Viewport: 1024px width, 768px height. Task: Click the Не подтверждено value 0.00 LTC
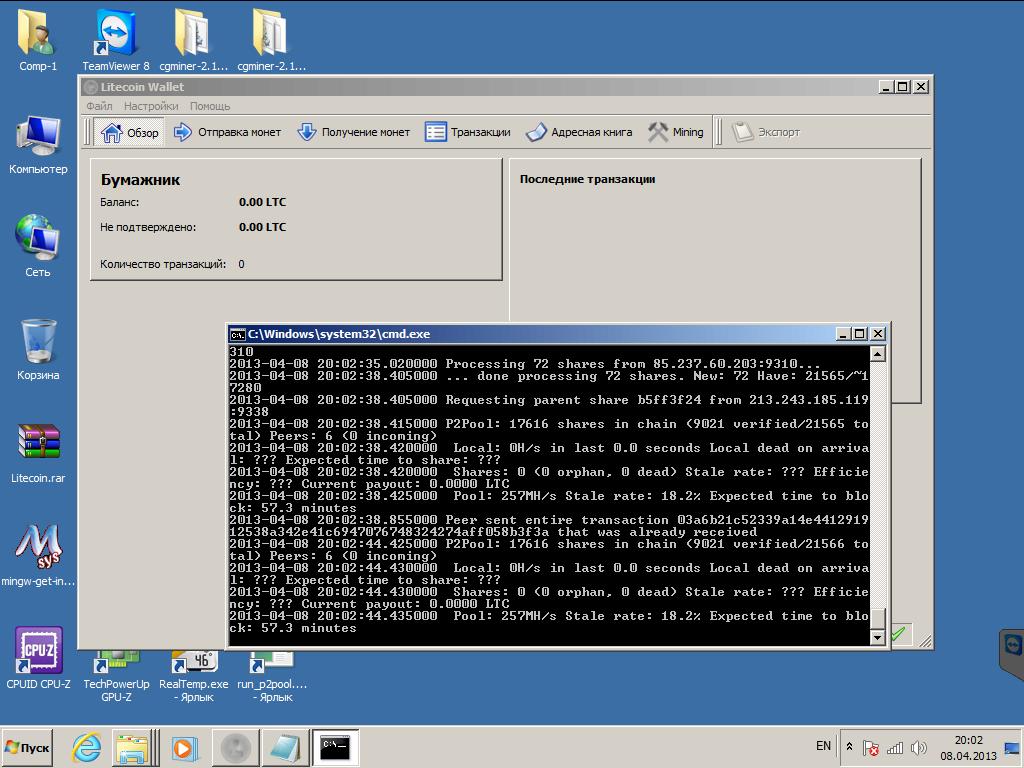263,227
